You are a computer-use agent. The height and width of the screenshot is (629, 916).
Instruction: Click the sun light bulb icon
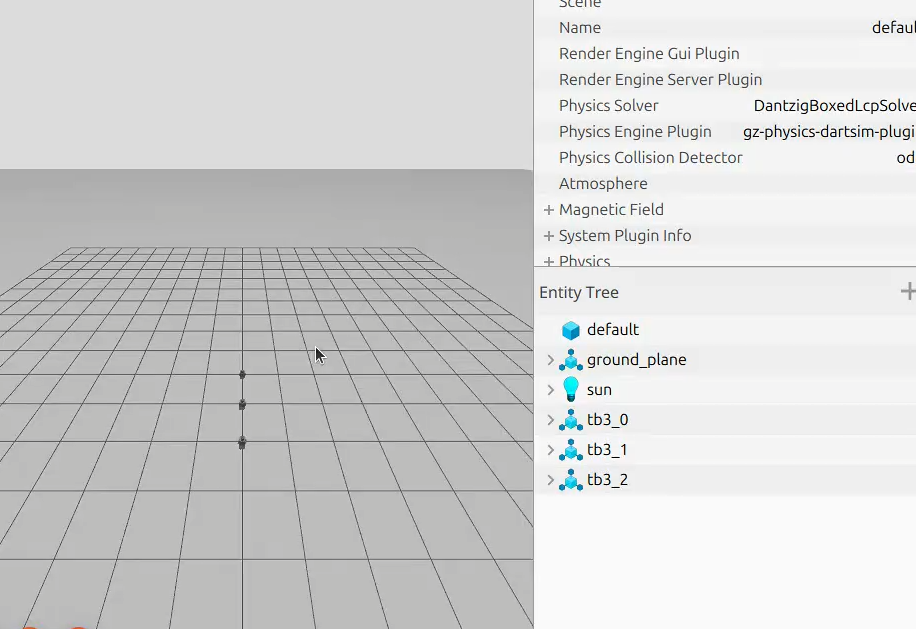(x=571, y=389)
